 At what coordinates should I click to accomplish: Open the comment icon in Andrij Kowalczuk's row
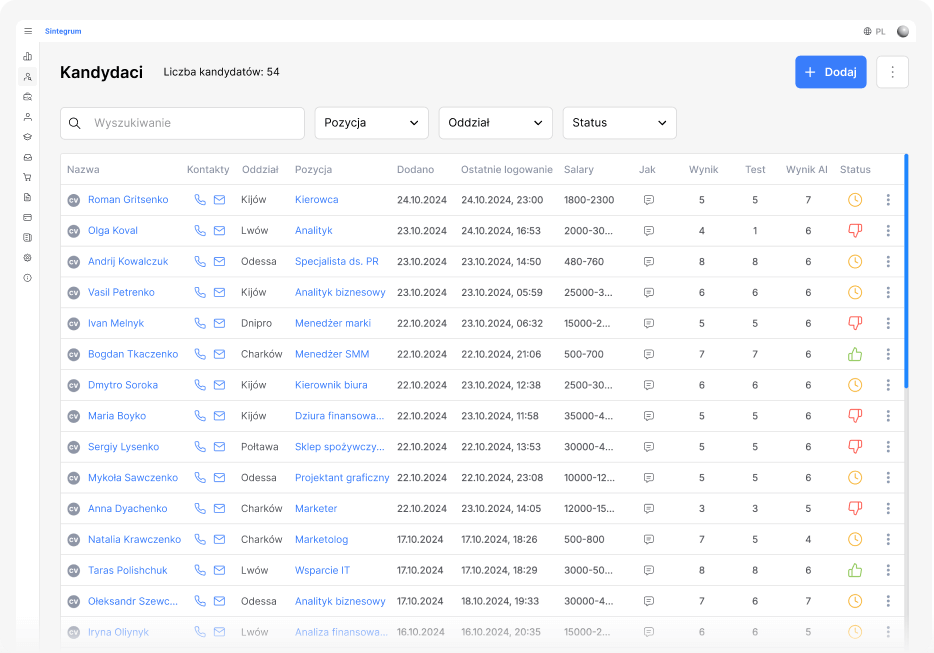tap(648, 262)
